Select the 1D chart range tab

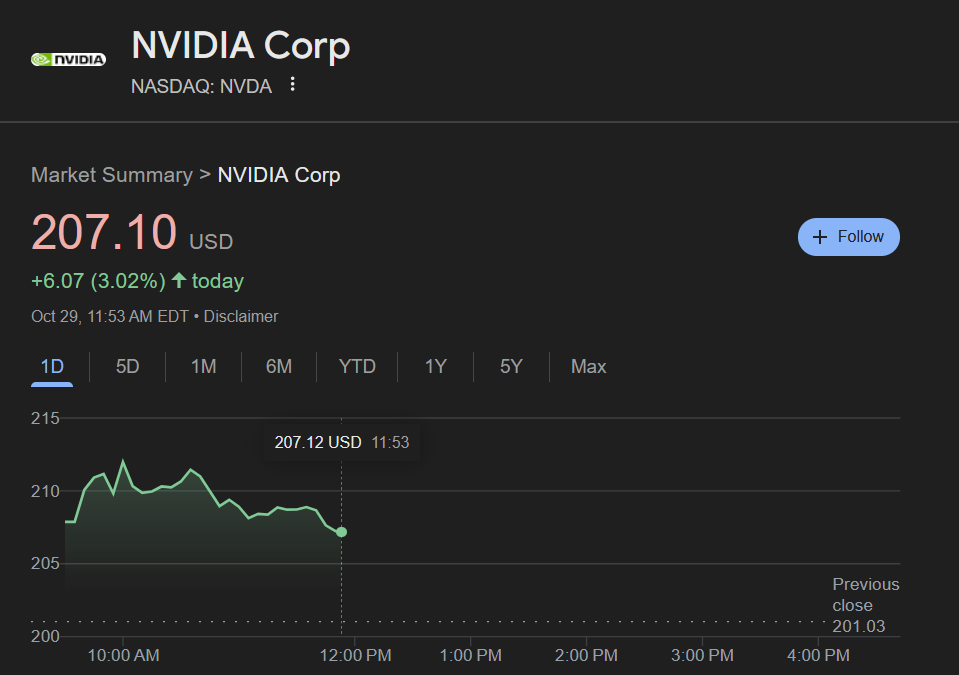(x=52, y=367)
